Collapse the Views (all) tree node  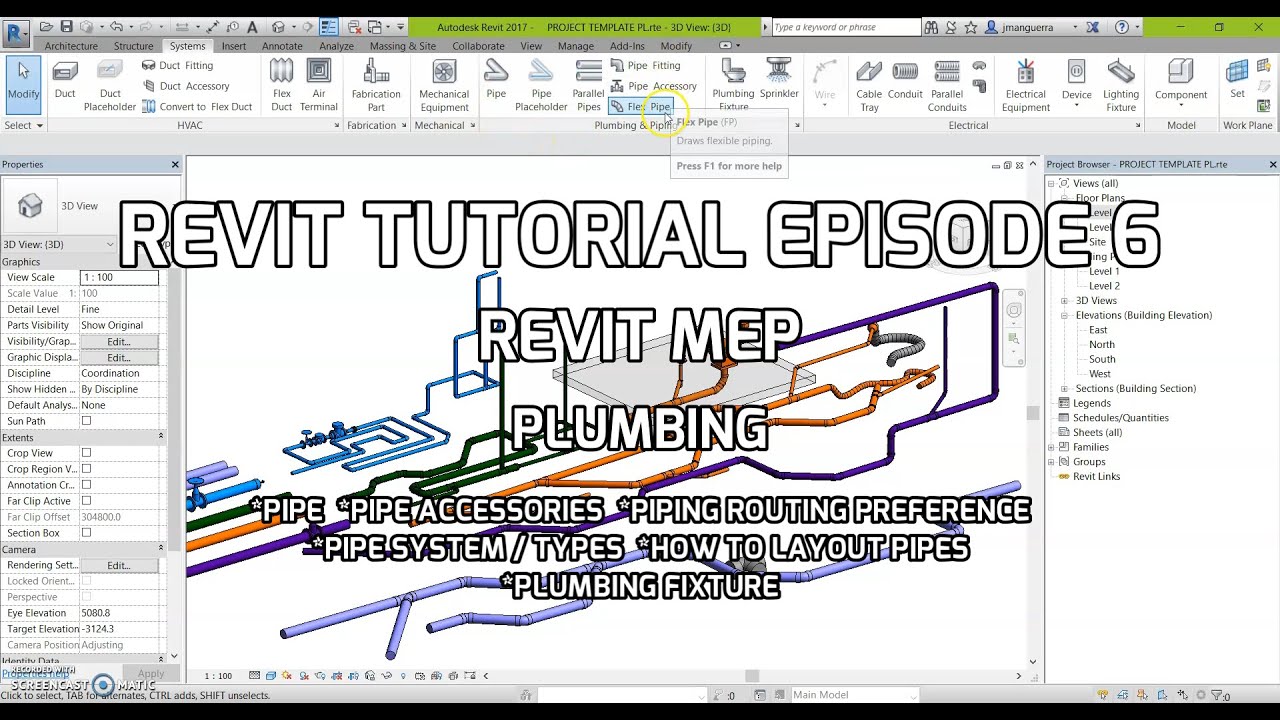[x=1052, y=184]
